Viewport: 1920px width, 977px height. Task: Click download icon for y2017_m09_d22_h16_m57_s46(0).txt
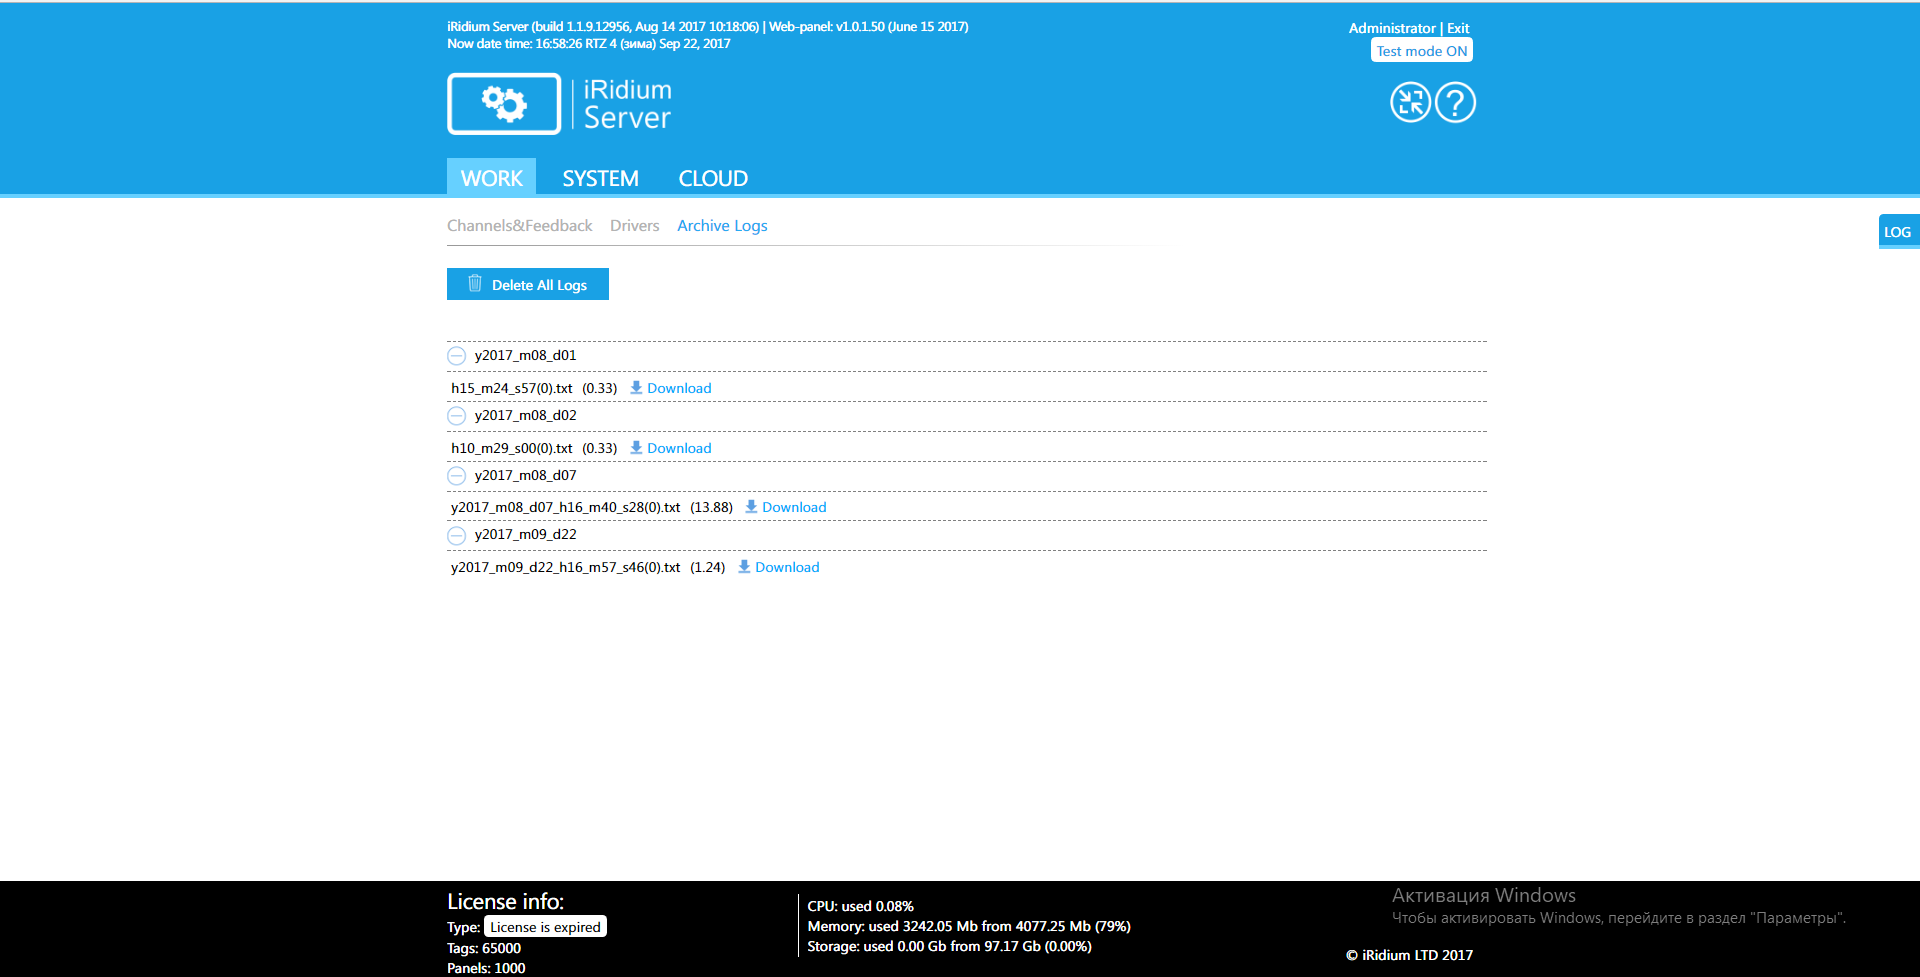coord(744,567)
